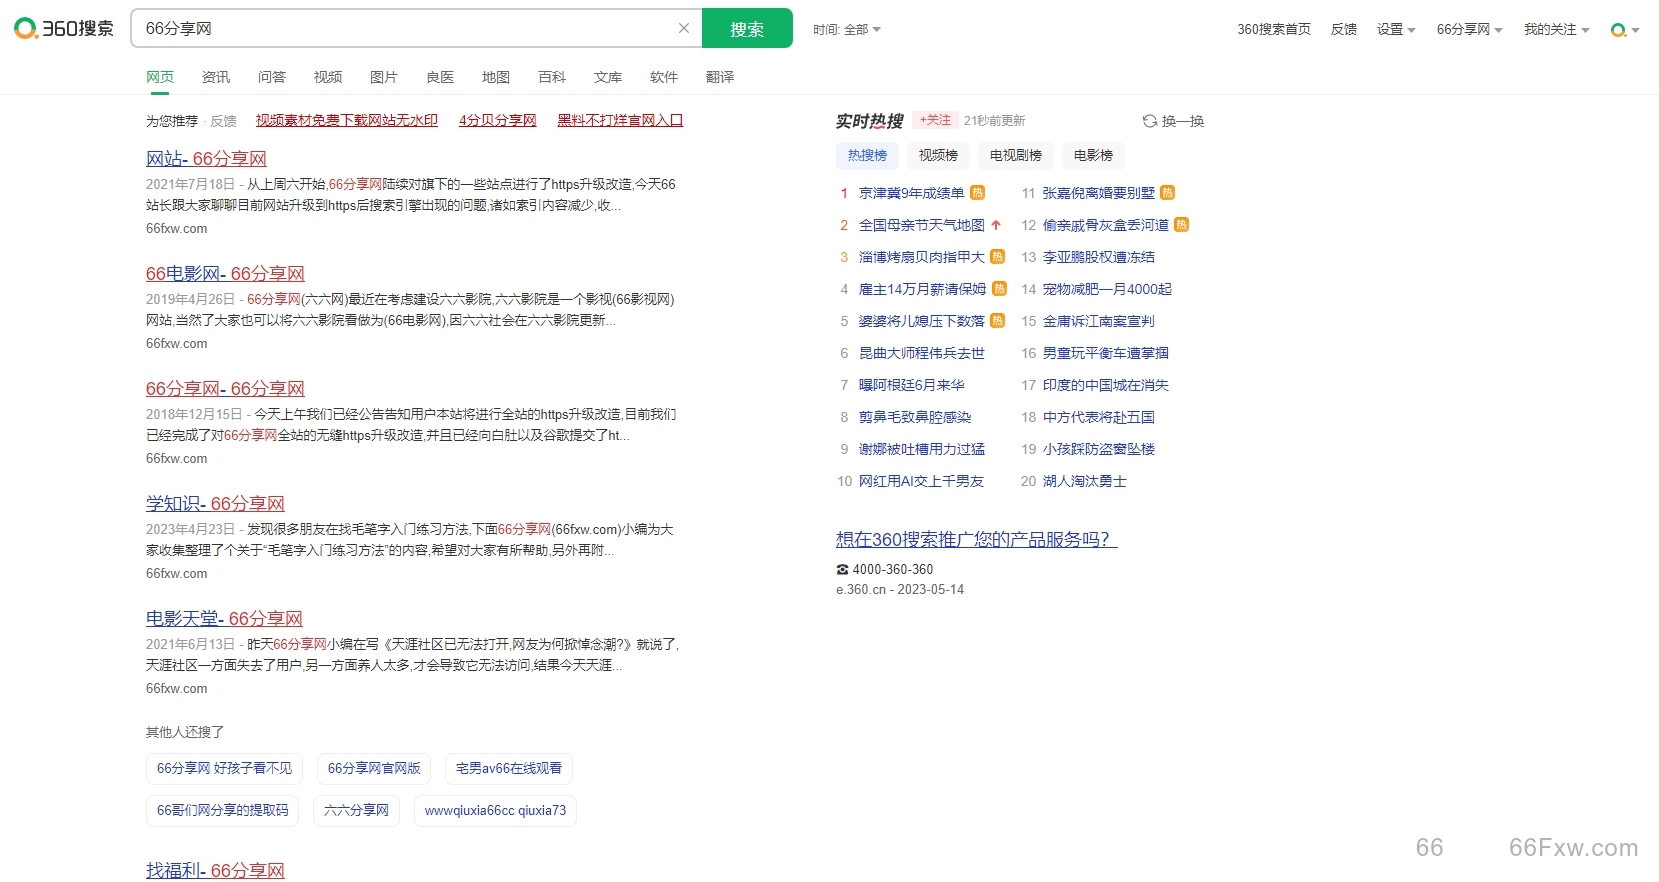Open hot search 金庸诉江南案宣判
The image size is (1659, 882).
pyautogui.click(x=1098, y=321)
